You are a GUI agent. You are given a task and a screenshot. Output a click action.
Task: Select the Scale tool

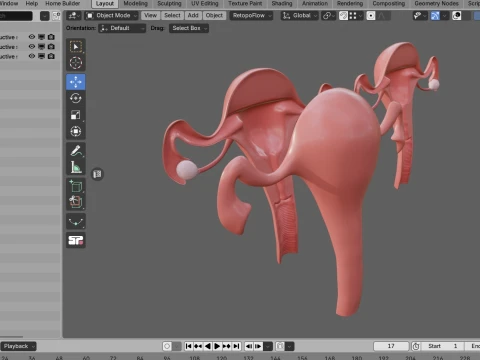point(76,115)
